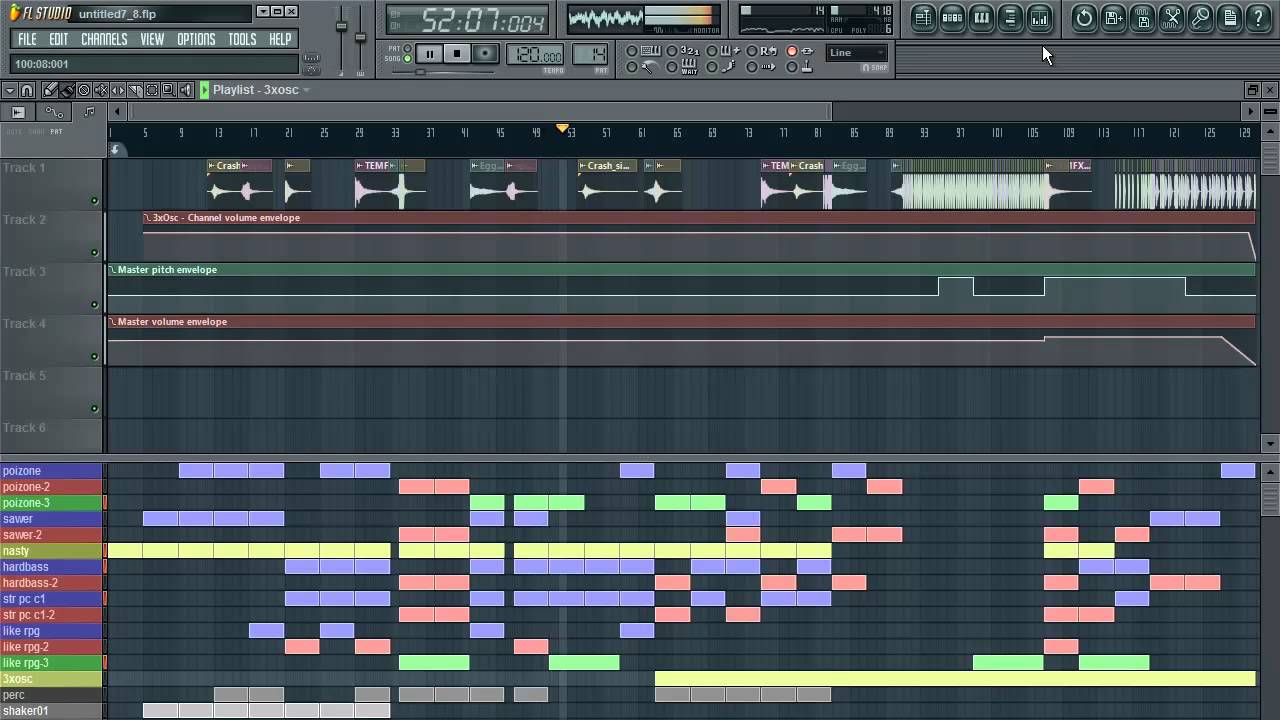Screen dimensions: 1280x720
Task: Click the undo history icon
Action: (x=1084, y=17)
